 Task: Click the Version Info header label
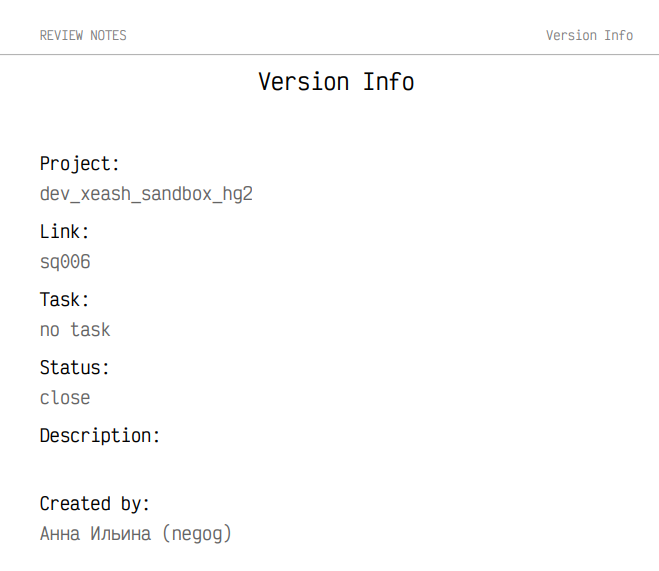(589, 35)
